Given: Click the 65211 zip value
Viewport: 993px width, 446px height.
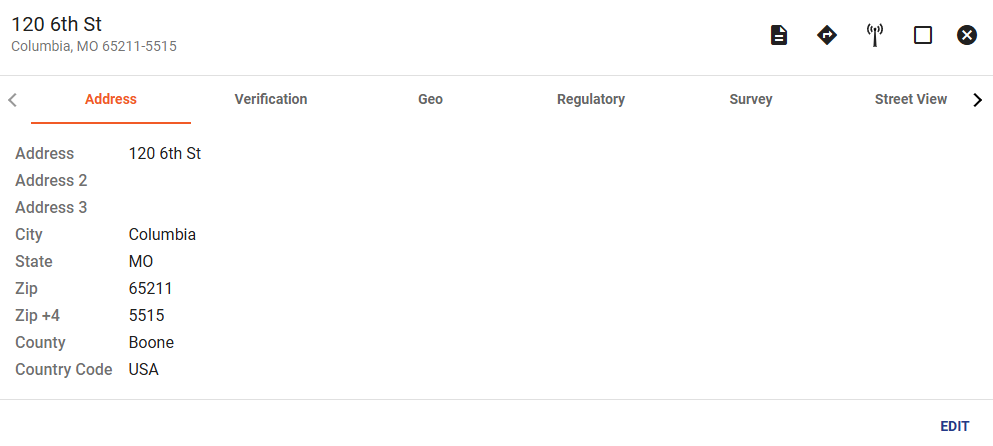Looking at the screenshot, I should click(x=150, y=289).
